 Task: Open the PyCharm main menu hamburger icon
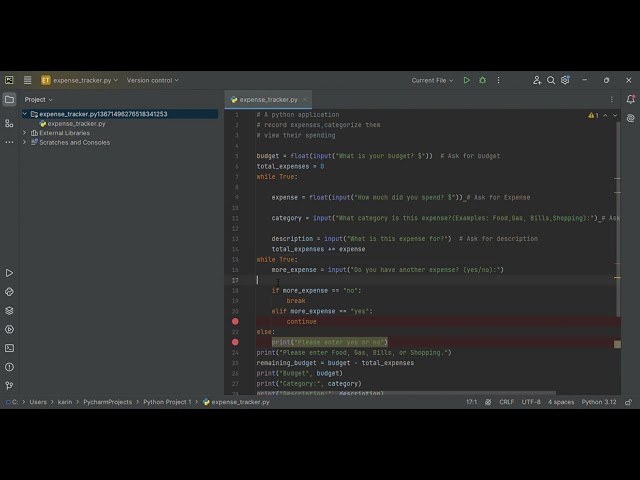[27, 80]
